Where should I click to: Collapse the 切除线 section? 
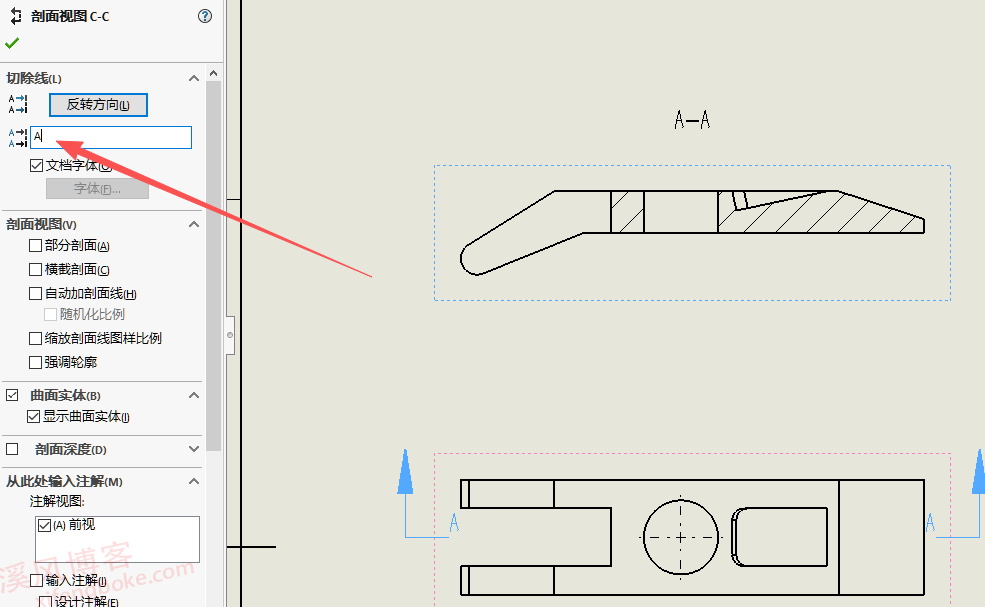click(x=194, y=79)
